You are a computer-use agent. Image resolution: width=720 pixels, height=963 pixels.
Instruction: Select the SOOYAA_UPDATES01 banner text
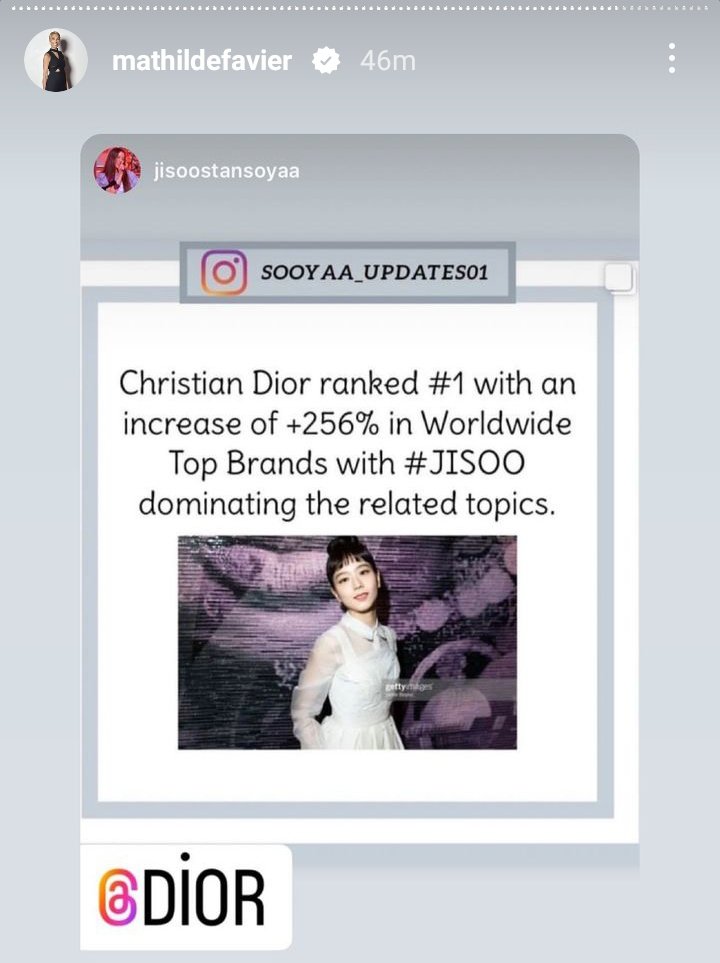point(375,273)
